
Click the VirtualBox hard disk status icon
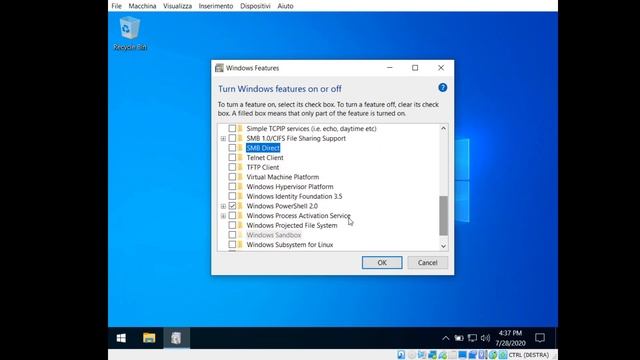click(401, 355)
